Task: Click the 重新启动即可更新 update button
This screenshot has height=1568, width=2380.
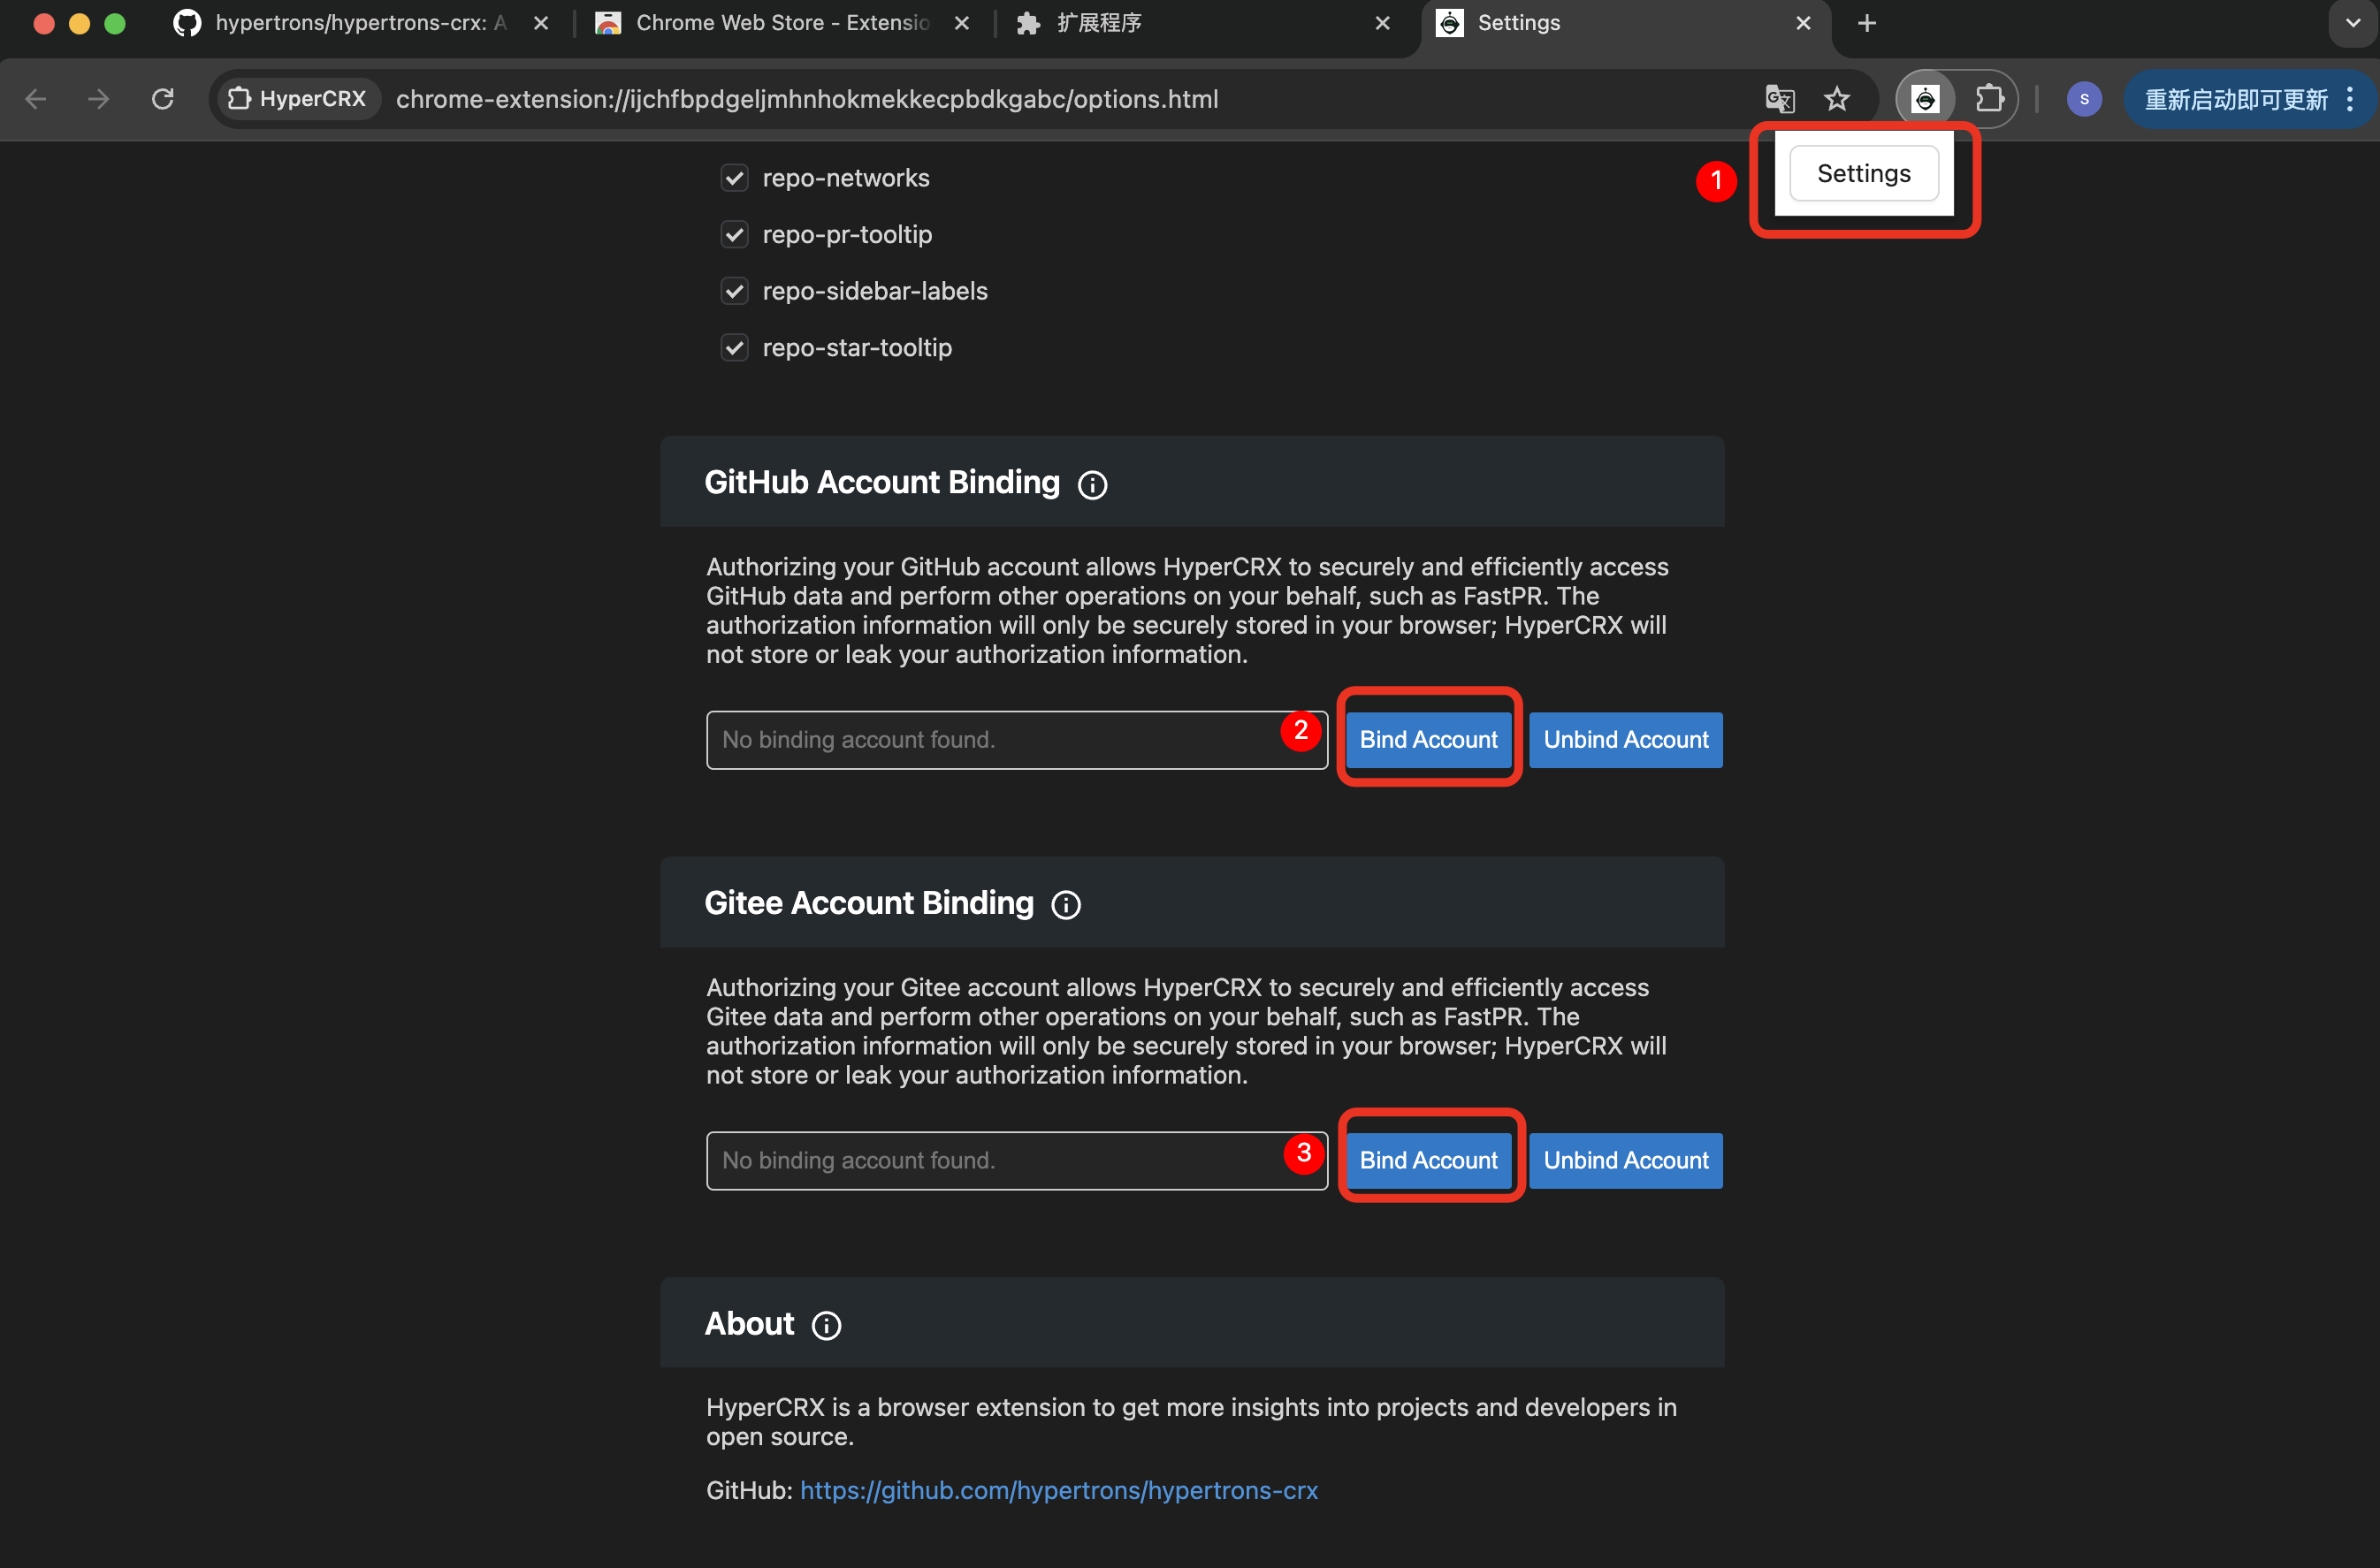Action: tap(2249, 99)
